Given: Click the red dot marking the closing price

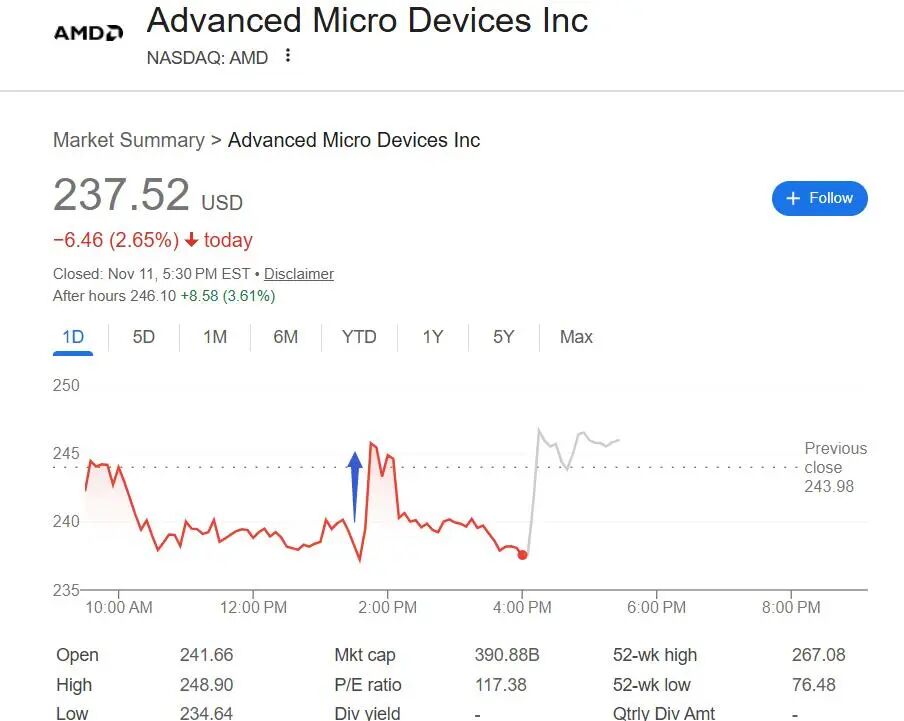Looking at the screenshot, I should point(522,555).
